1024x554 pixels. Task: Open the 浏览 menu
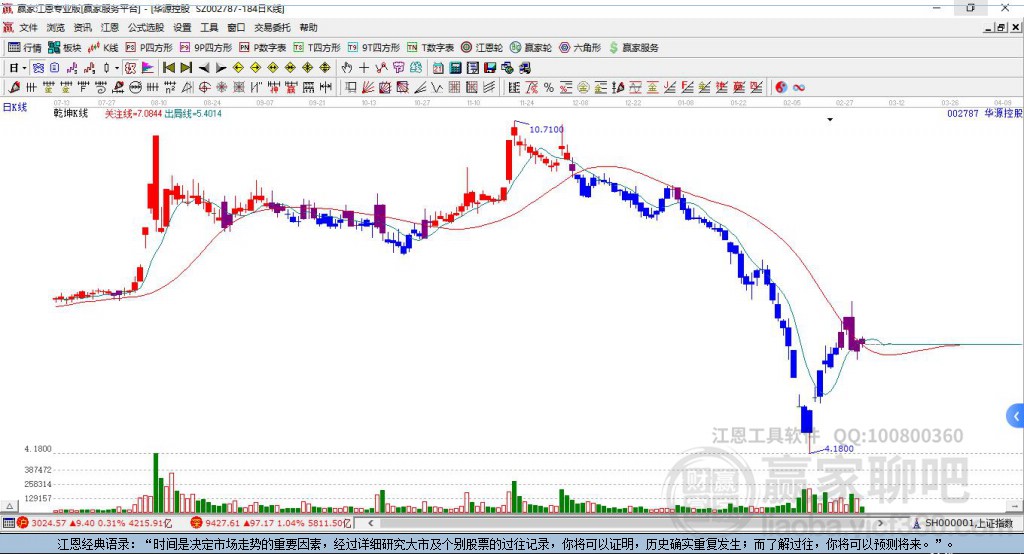tap(56, 27)
